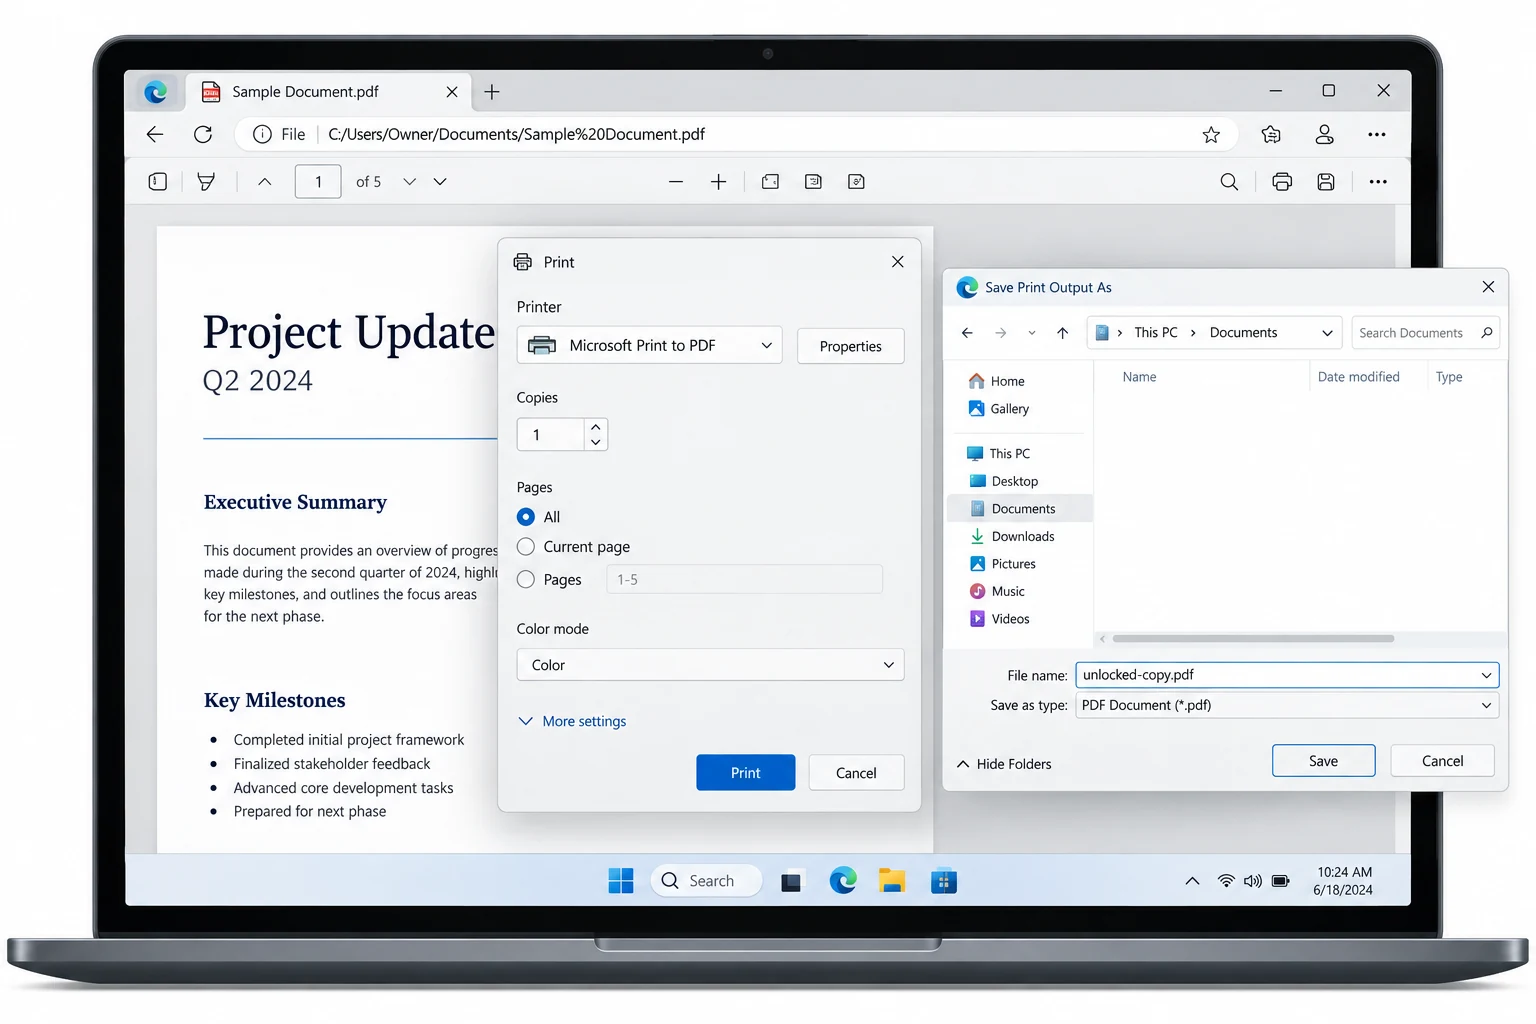Click the File name input field

pos(1287,675)
